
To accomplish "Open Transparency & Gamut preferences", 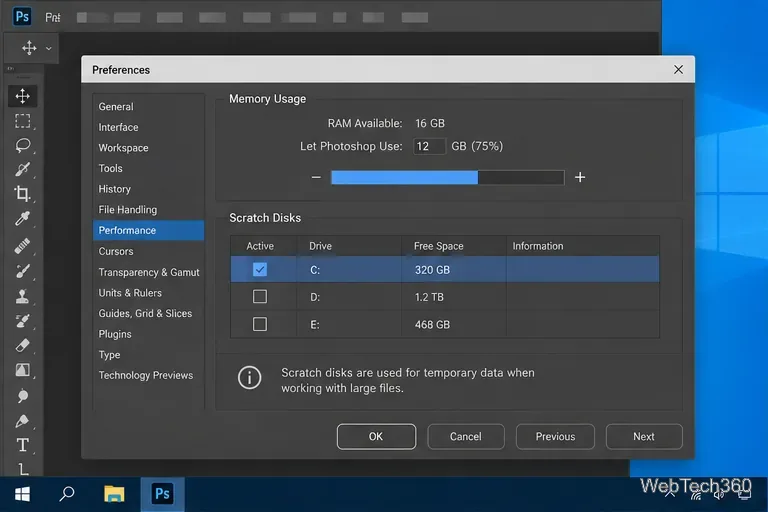I will tap(148, 272).
